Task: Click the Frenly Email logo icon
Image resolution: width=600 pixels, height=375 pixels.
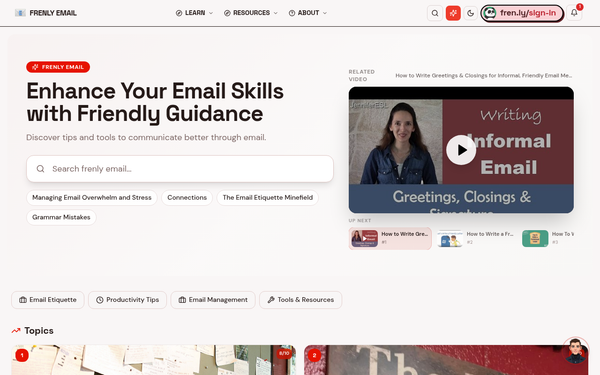Action: 20,13
